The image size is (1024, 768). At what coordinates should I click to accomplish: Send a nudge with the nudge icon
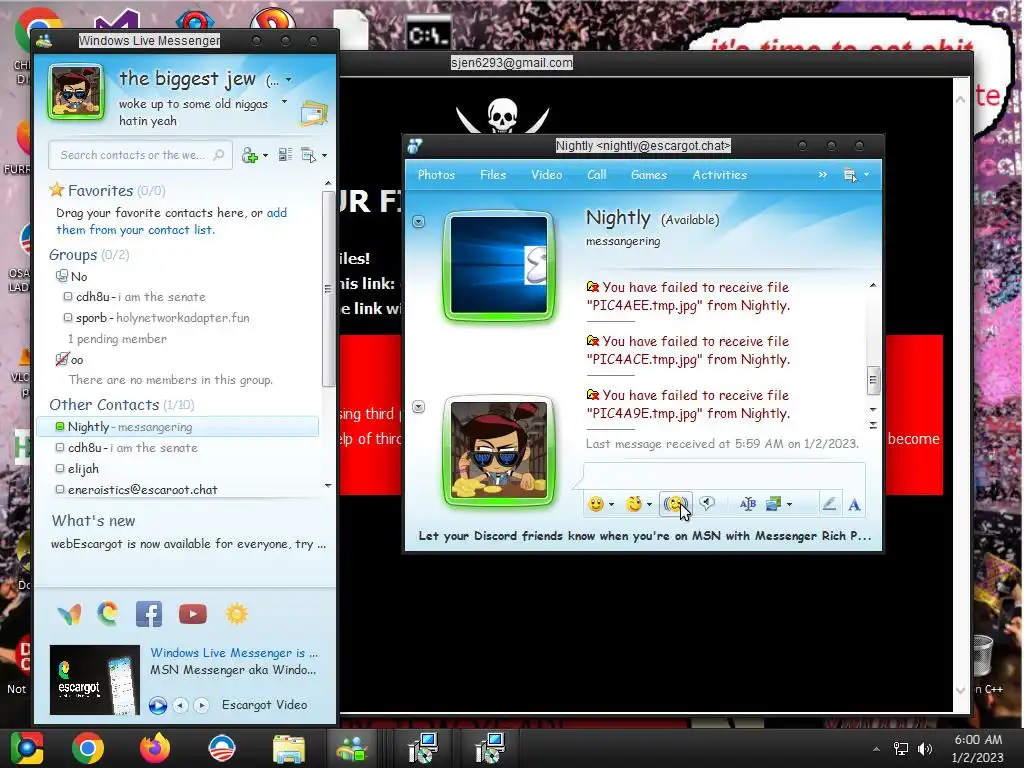click(x=675, y=504)
